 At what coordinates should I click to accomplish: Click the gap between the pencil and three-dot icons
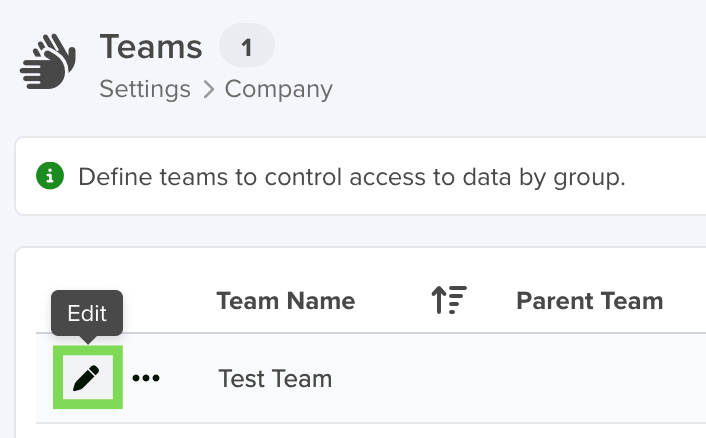coord(127,378)
